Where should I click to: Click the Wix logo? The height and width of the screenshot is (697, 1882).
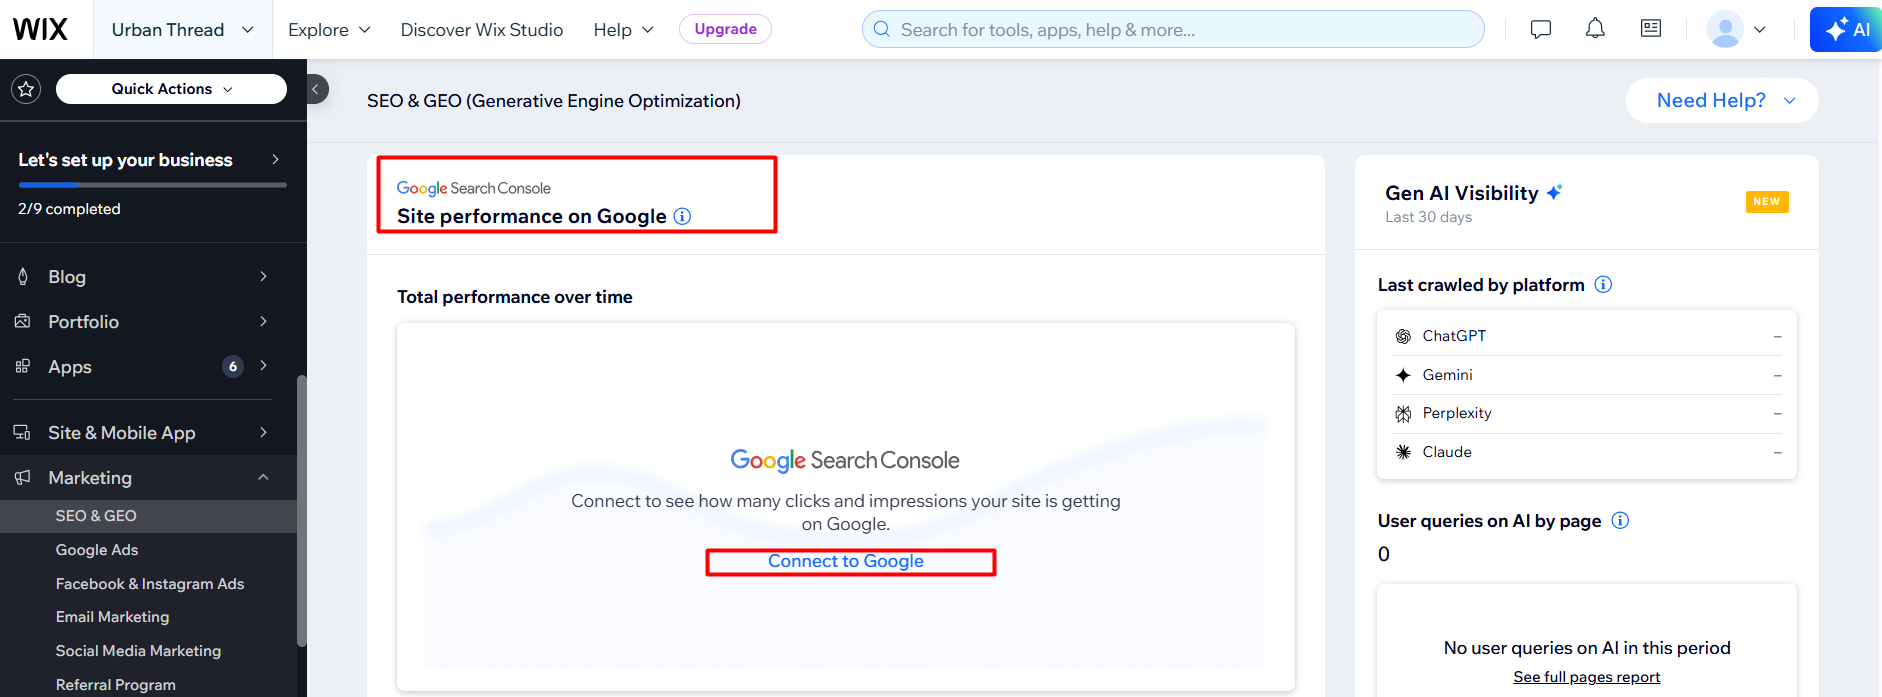coord(40,29)
